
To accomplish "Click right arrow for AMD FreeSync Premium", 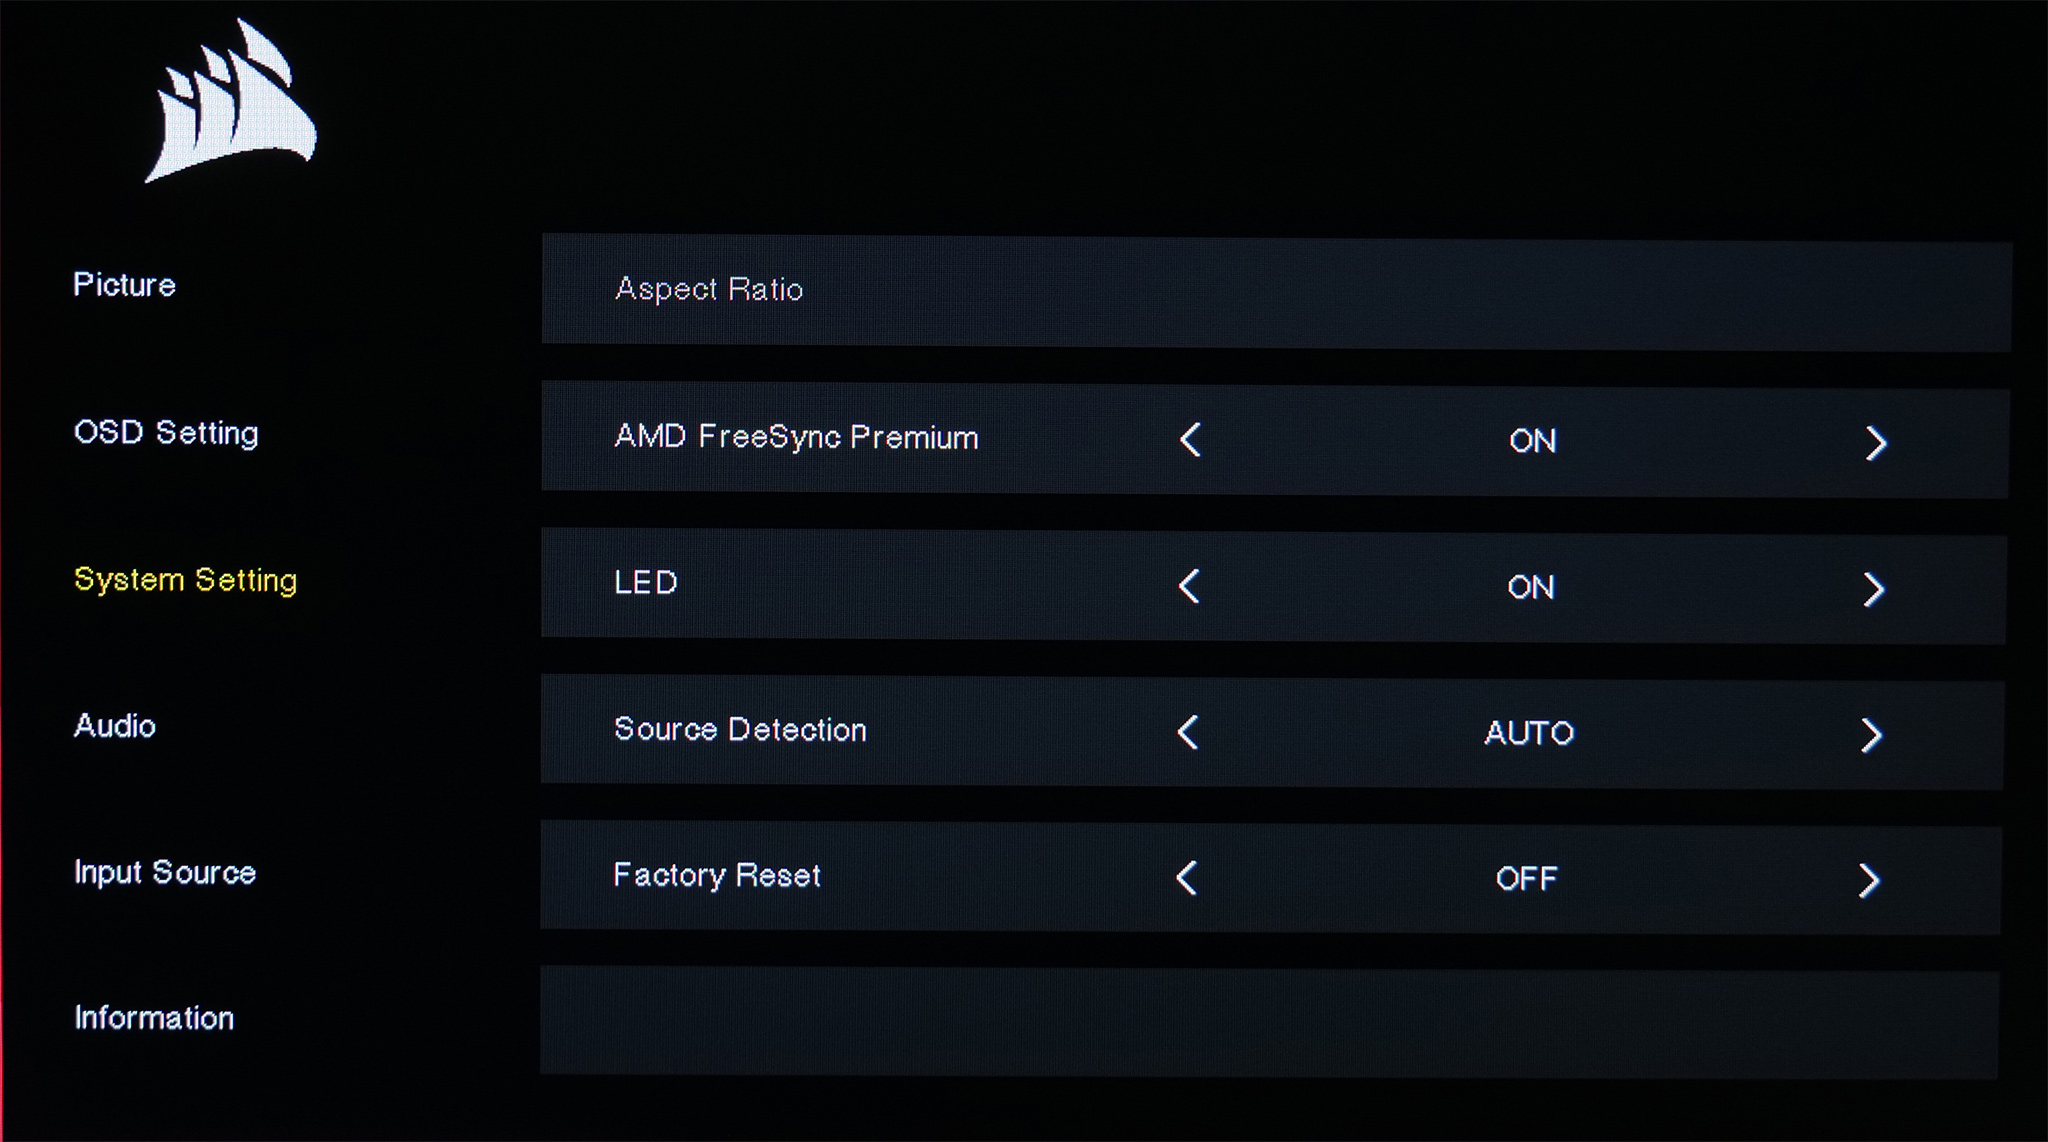I will [x=1876, y=443].
